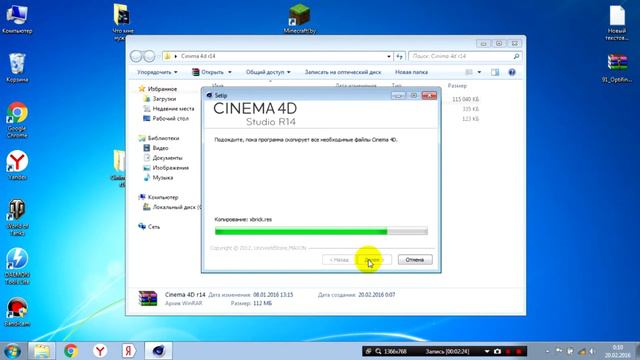Open the view options dropdown arrow
The width and height of the screenshot is (640, 360).
click(x=479, y=72)
